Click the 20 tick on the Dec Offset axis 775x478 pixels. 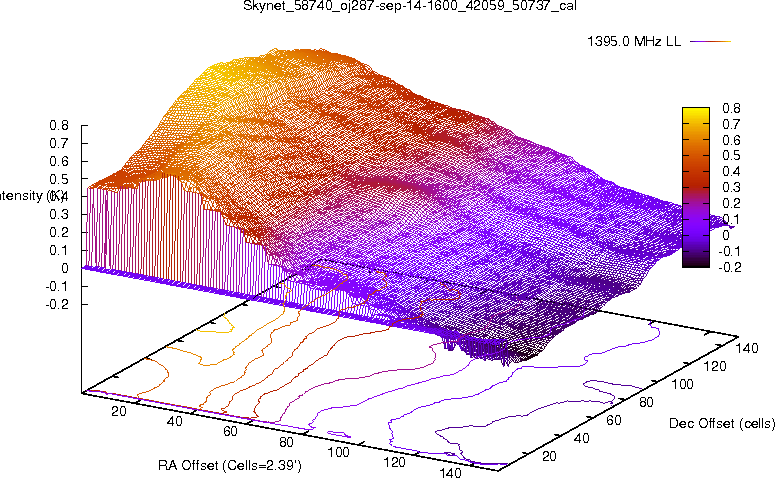click(x=549, y=456)
